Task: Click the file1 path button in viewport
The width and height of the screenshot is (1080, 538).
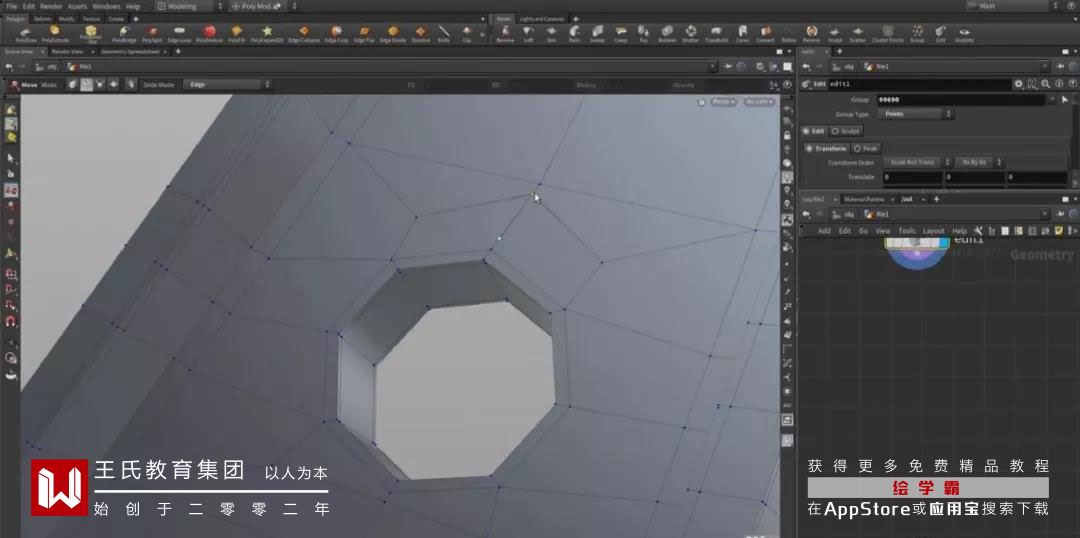Action: coord(79,67)
